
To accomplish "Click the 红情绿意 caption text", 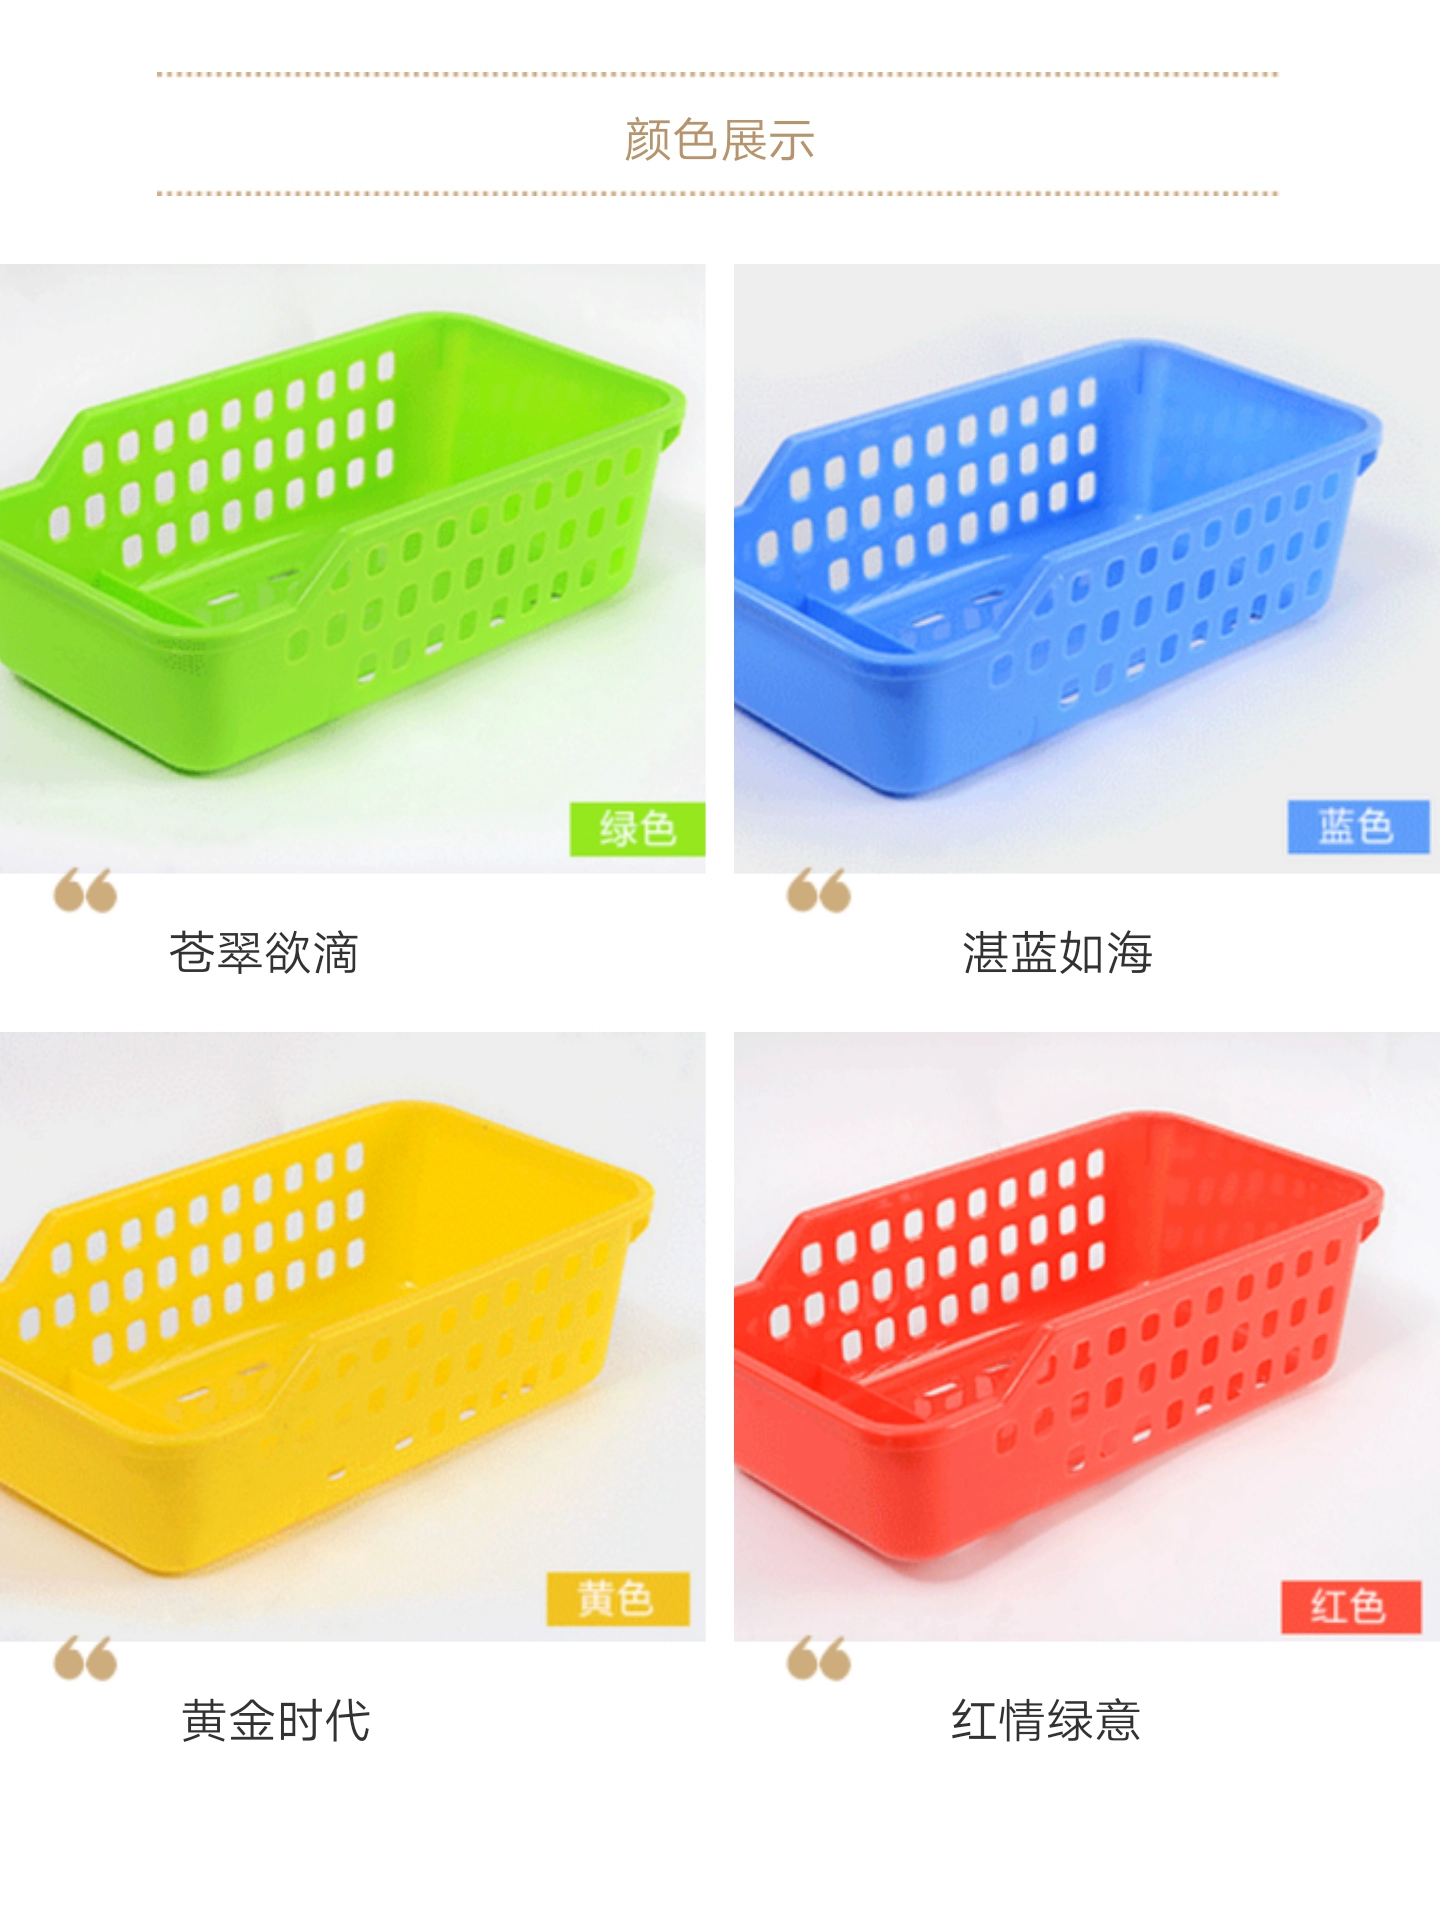I will point(1046,1720).
